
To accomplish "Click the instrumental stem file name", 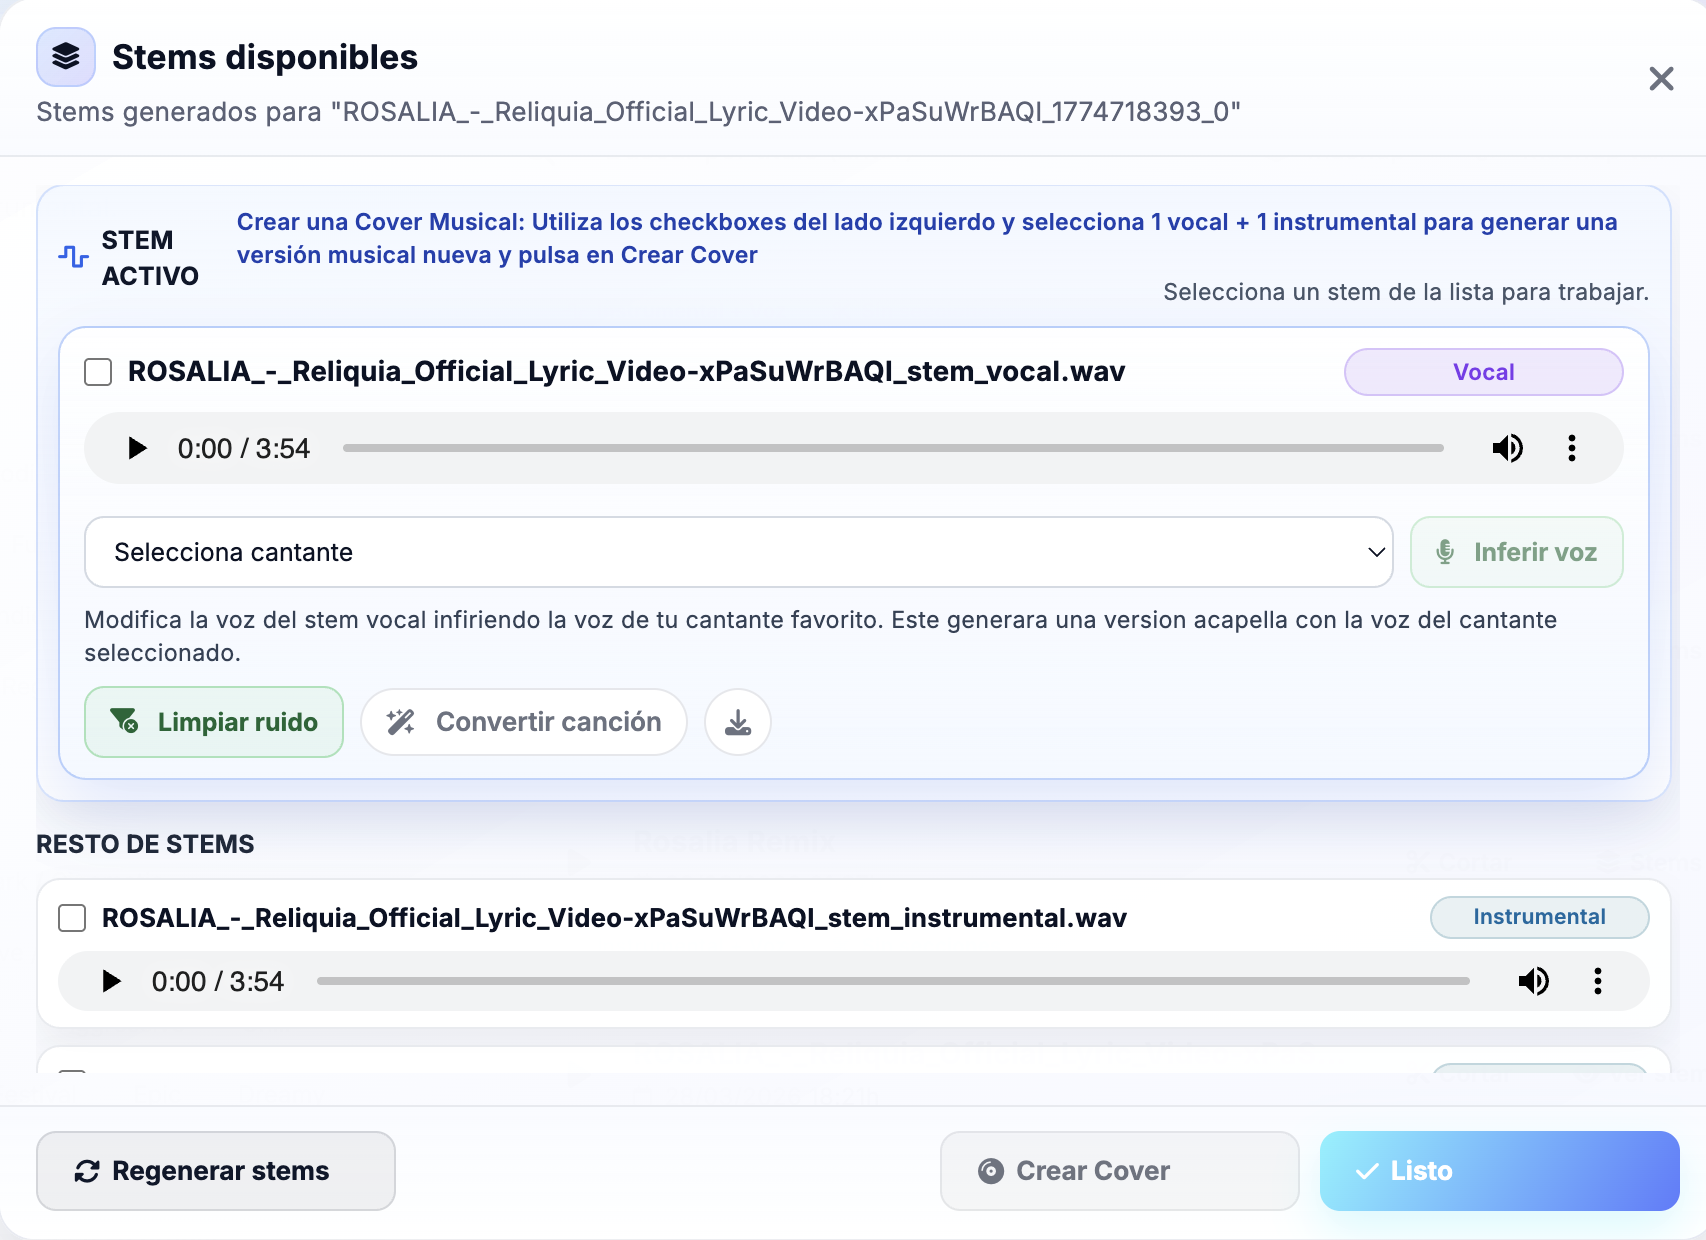I will pos(614,918).
